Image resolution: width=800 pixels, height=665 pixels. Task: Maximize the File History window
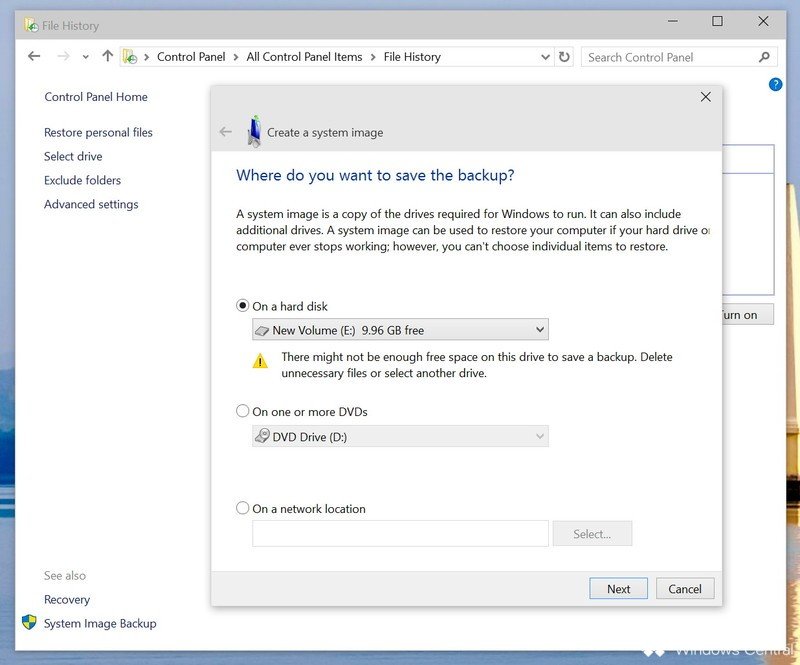(717, 21)
